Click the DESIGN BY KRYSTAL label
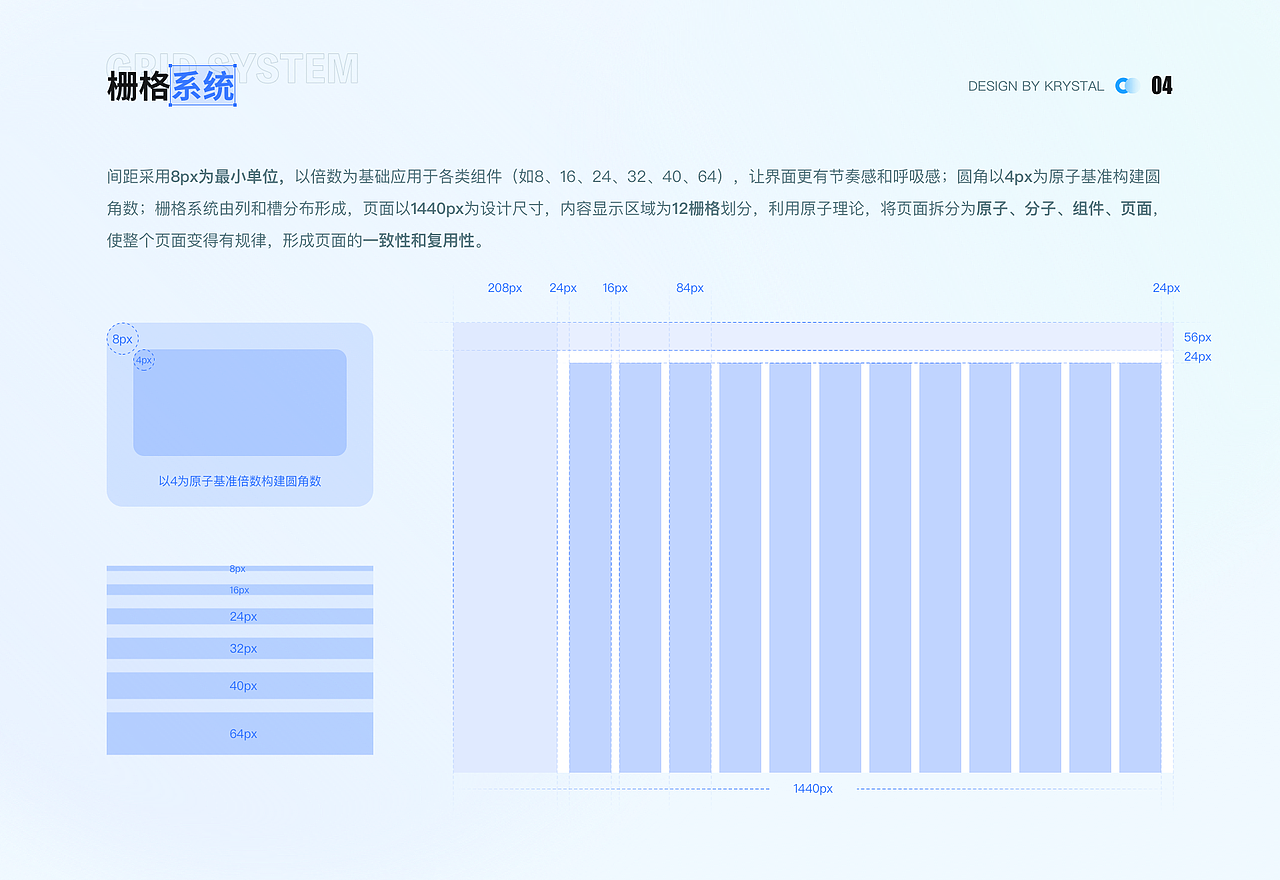 (x=1036, y=86)
